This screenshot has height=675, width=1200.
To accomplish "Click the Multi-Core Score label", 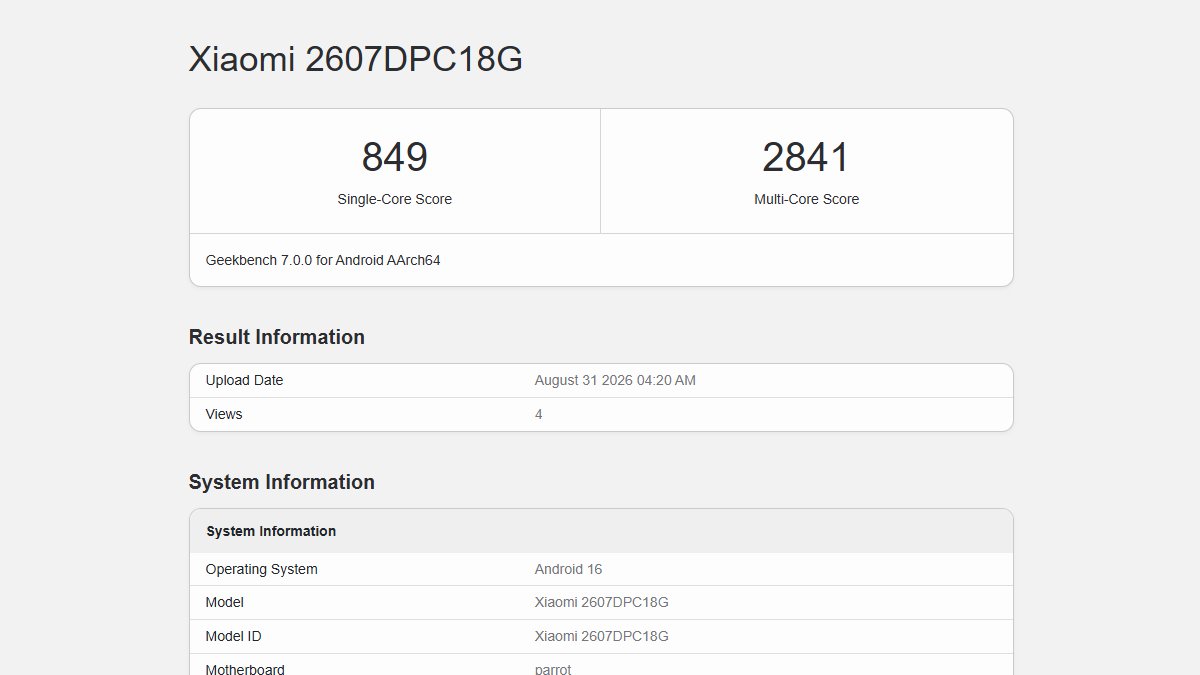I will [x=806, y=199].
